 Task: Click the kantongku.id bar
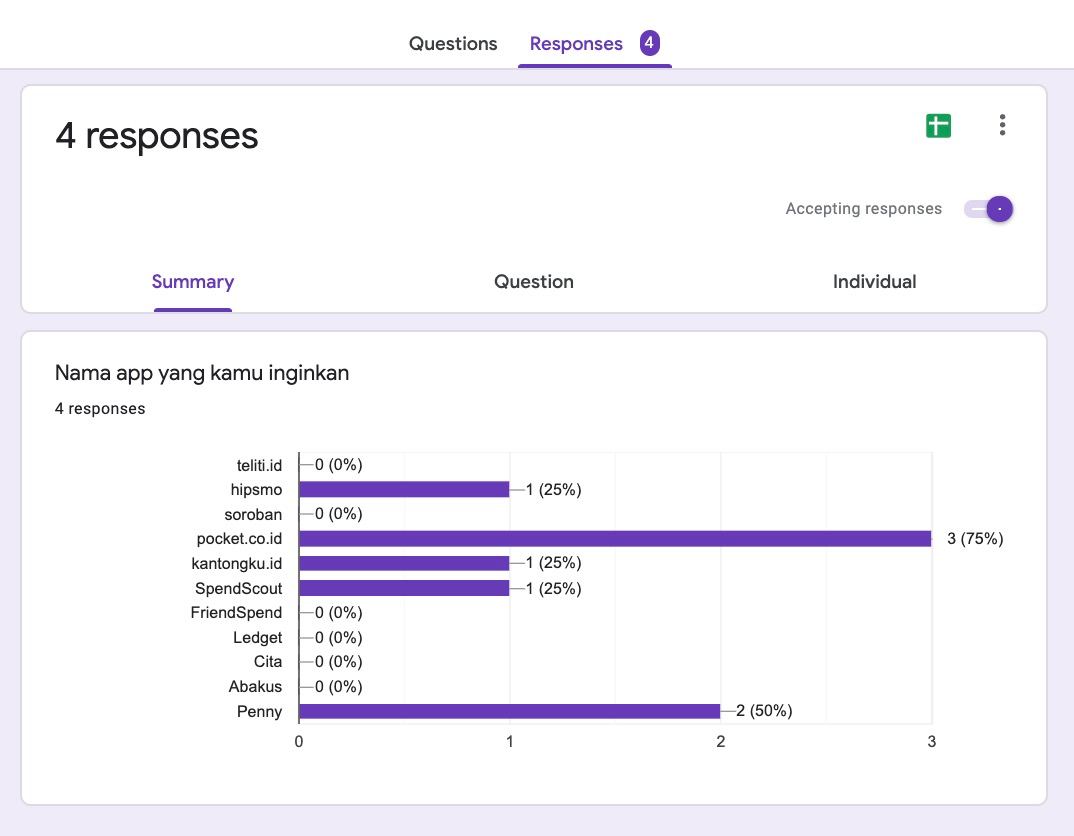(x=404, y=563)
